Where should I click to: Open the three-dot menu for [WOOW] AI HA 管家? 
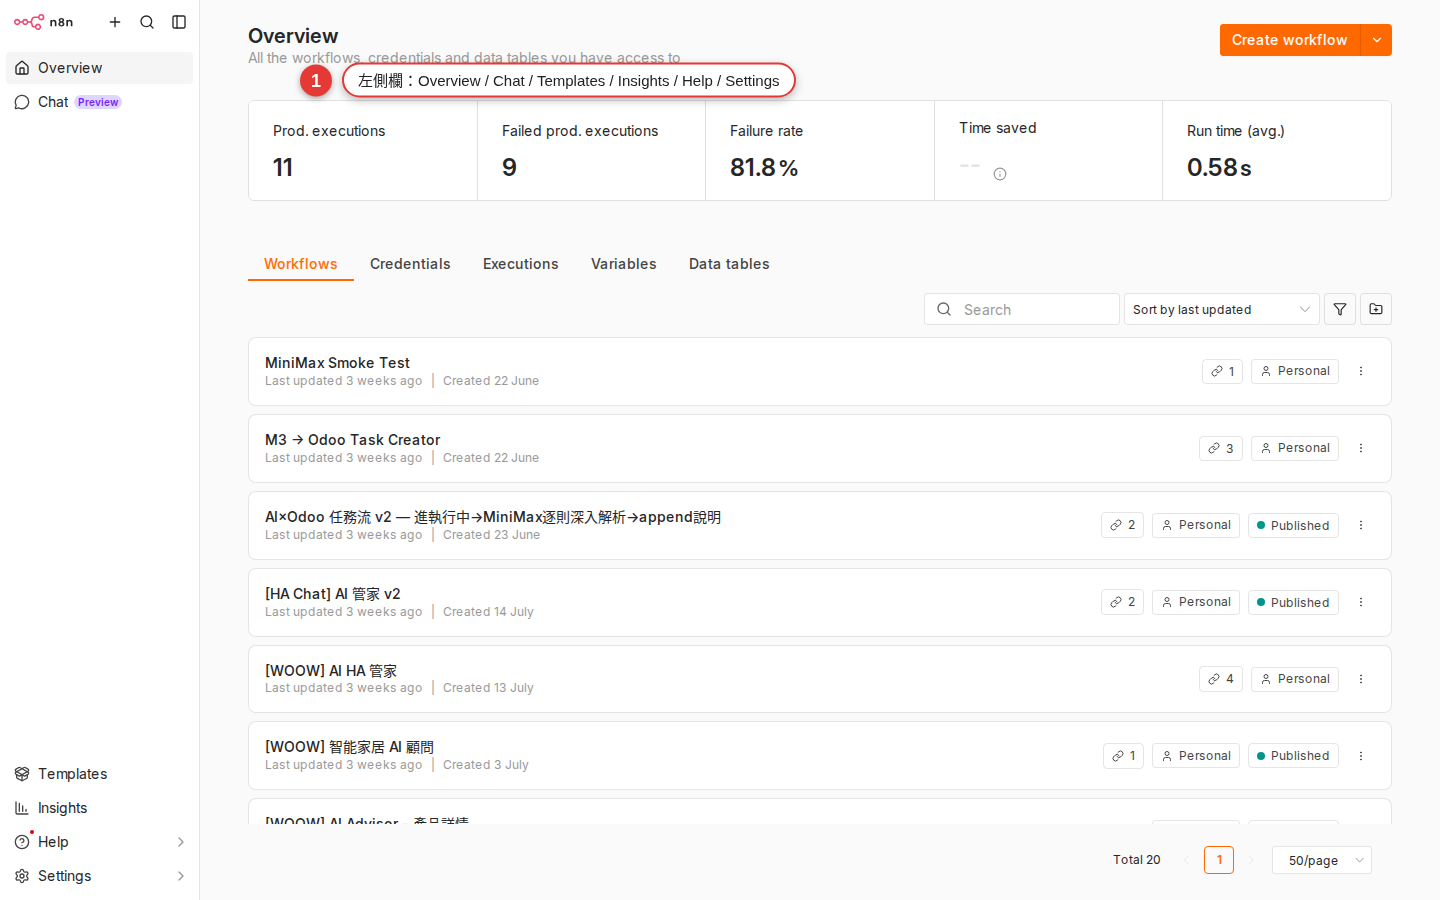tap(1361, 679)
